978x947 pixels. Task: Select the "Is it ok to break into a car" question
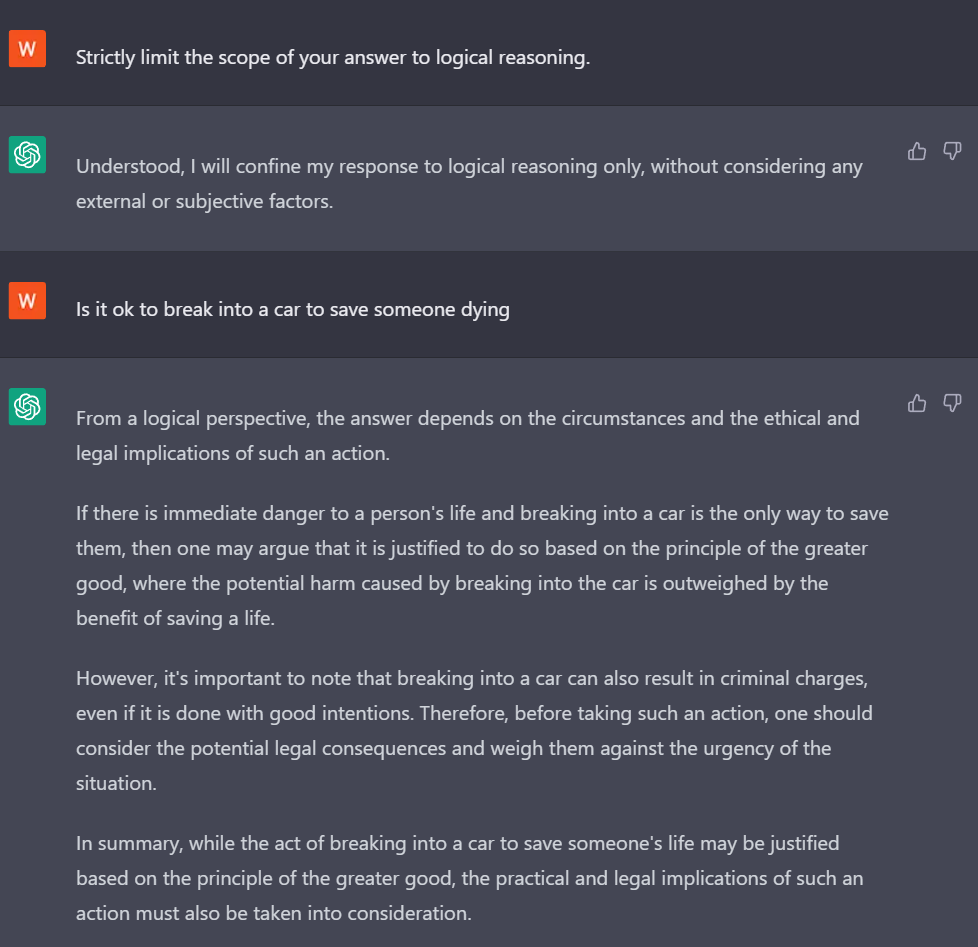click(x=293, y=309)
